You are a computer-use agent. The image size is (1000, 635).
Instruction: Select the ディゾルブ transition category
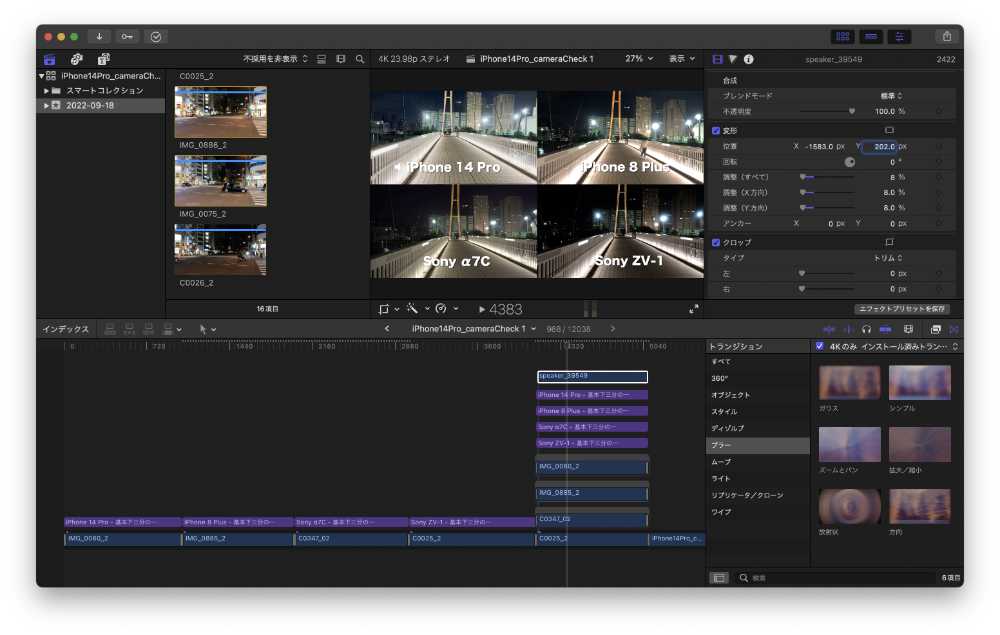click(758, 428)
